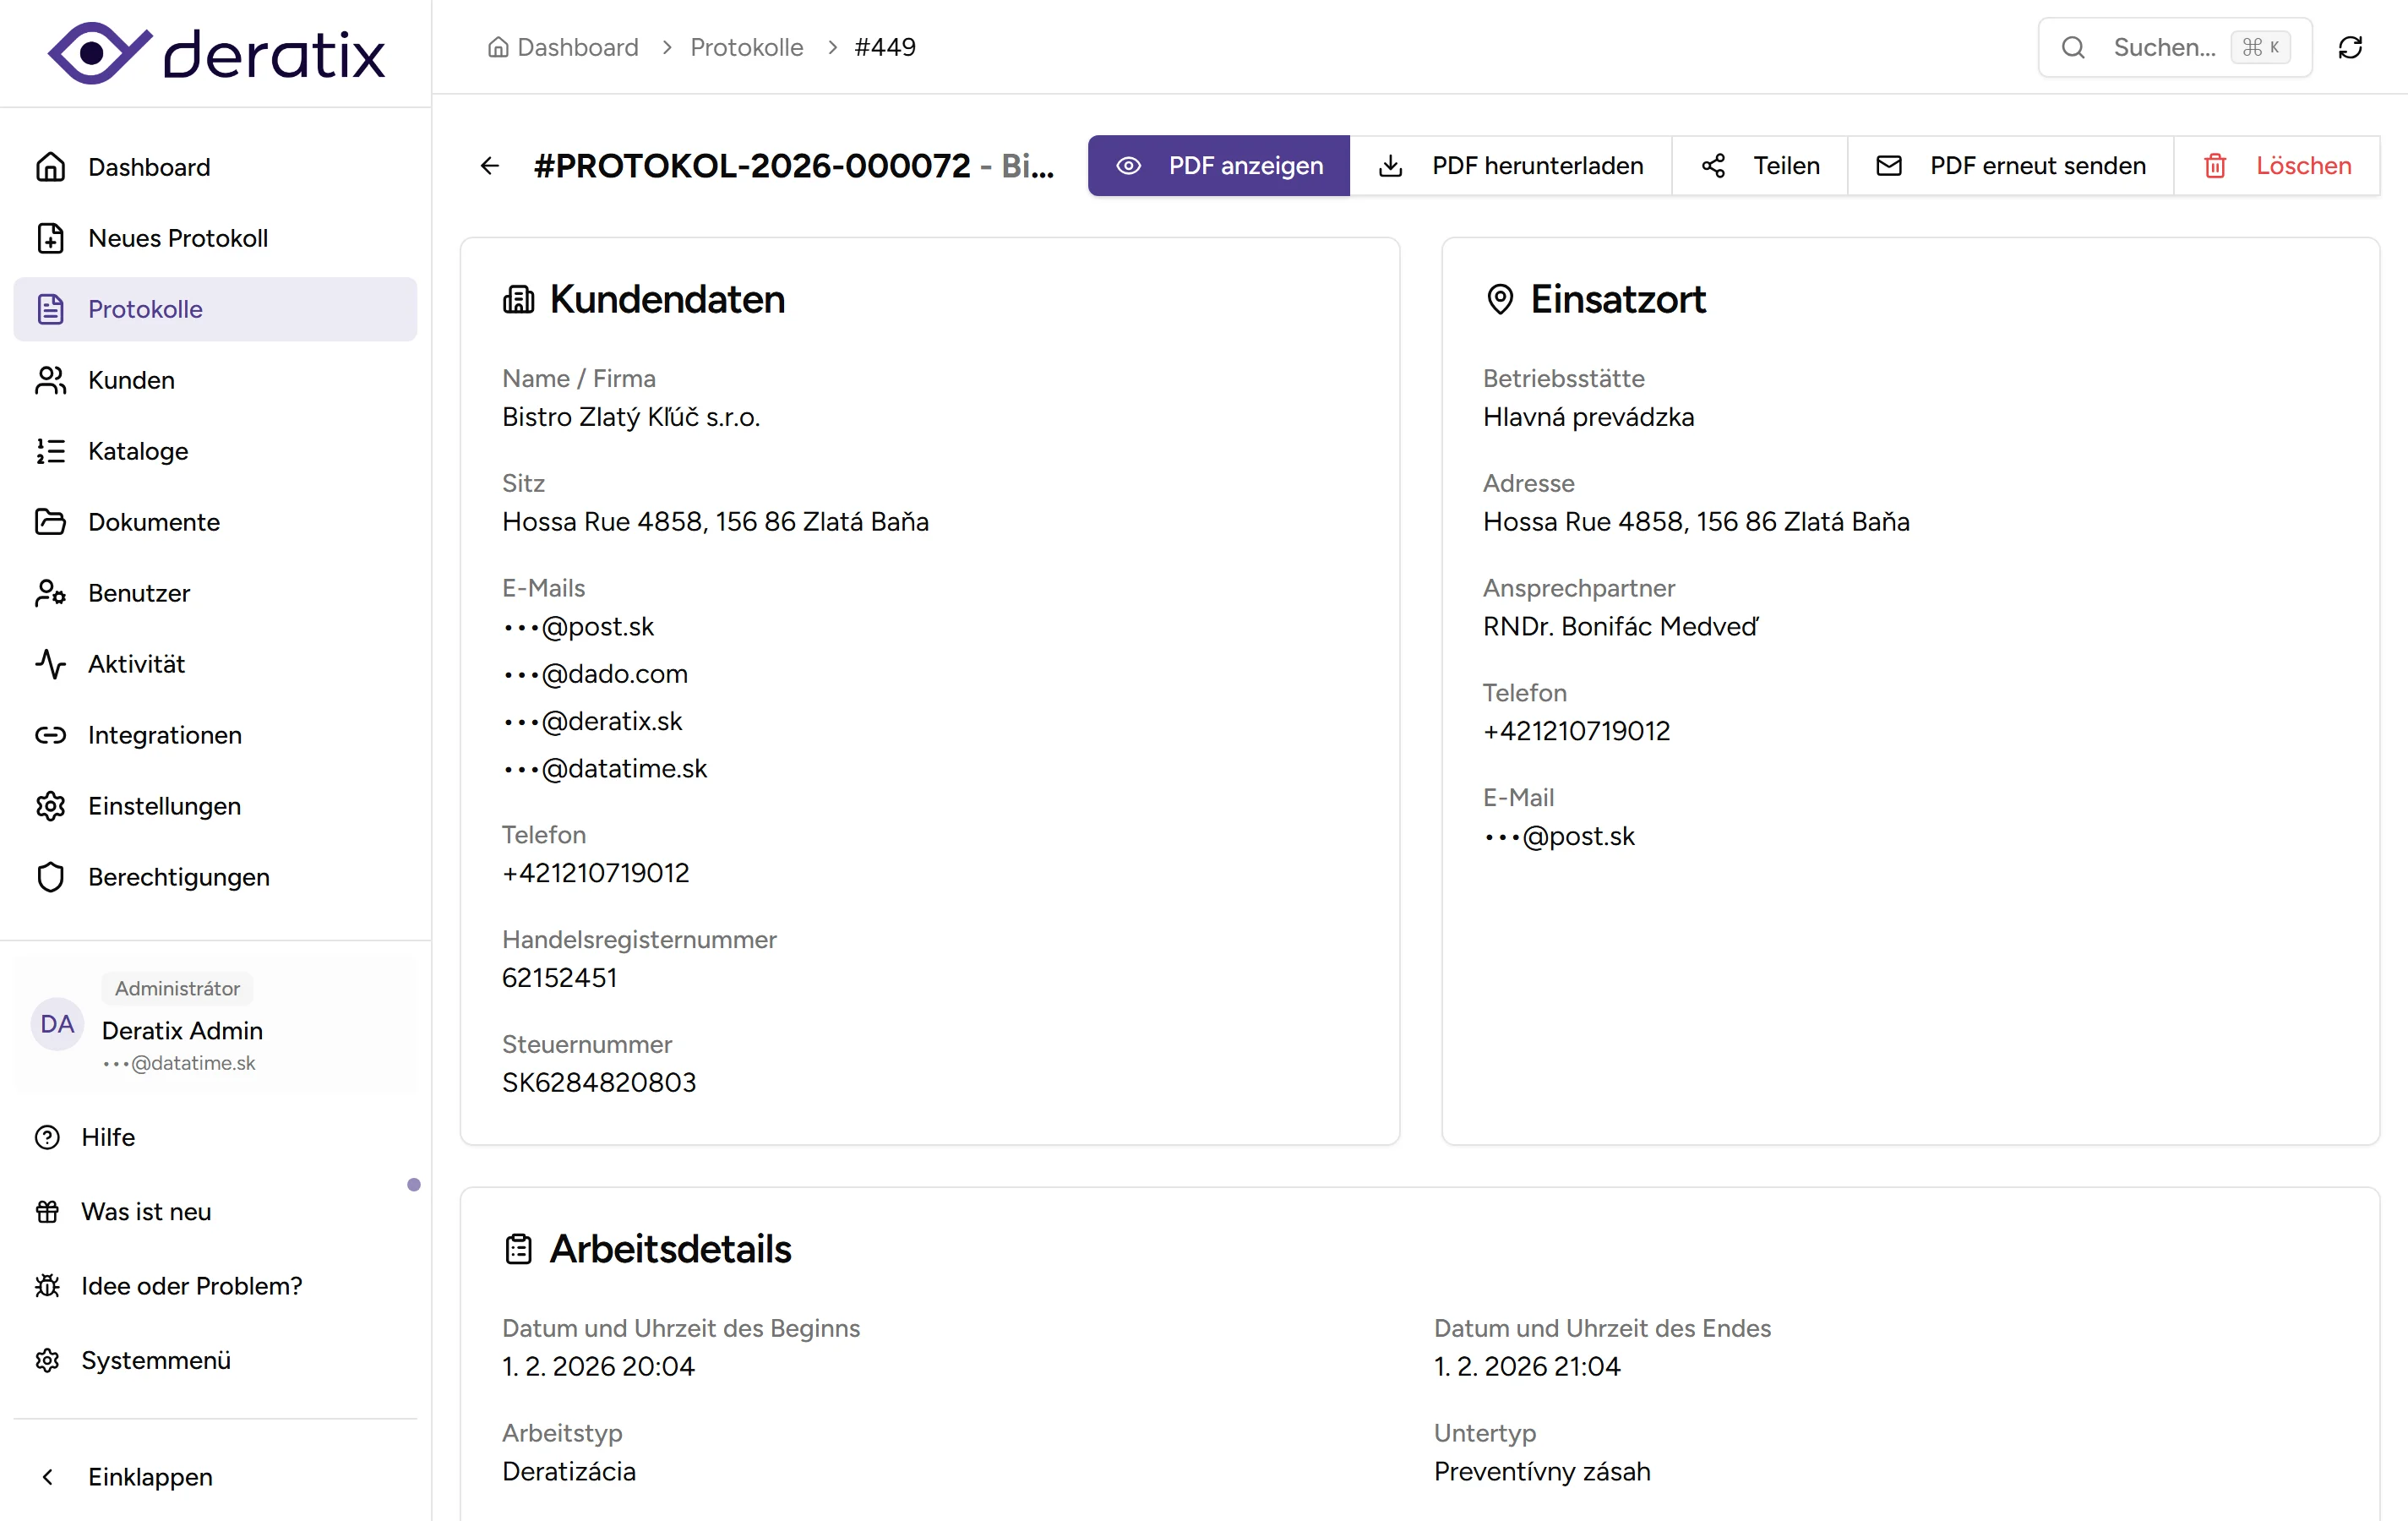Open Einstellungen from the sidebar

164,806
